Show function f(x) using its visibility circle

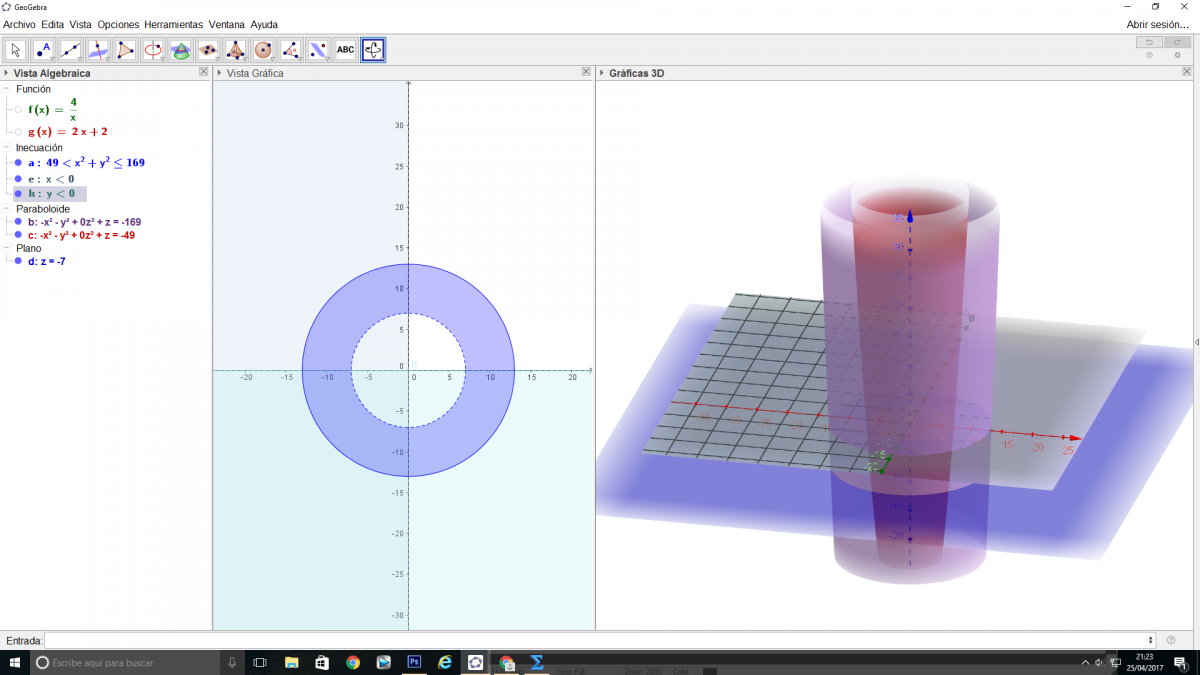pos(18,110)
